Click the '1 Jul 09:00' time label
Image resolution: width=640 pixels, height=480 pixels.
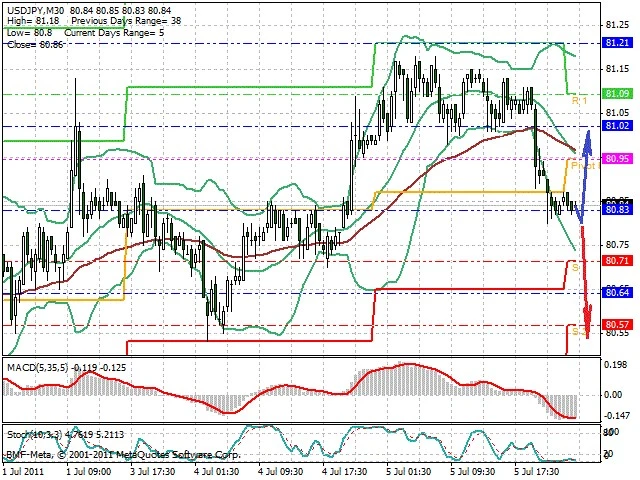(x=88, y=472)
